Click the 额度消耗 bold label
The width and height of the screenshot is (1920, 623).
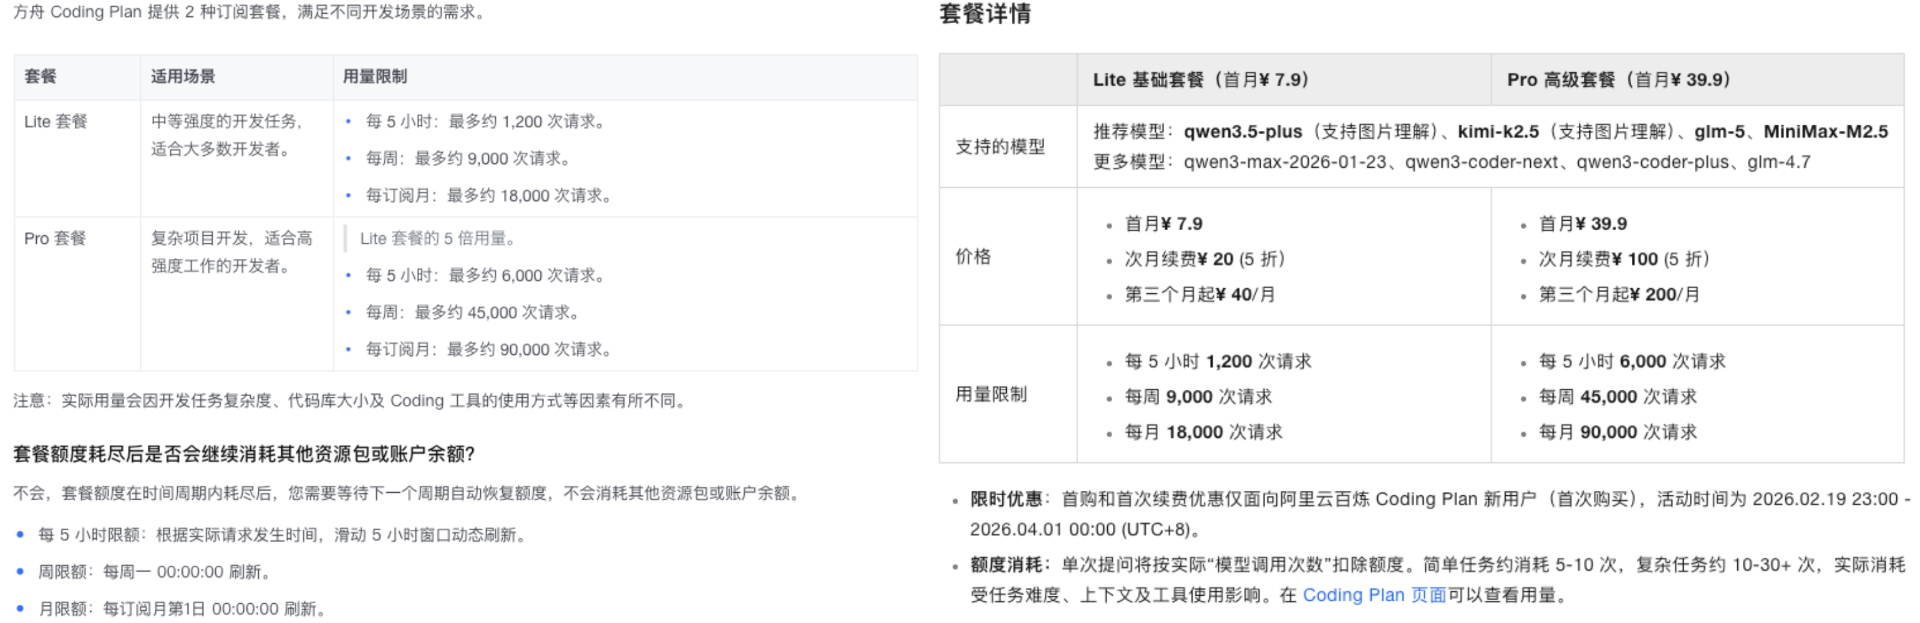(1005, 565)
